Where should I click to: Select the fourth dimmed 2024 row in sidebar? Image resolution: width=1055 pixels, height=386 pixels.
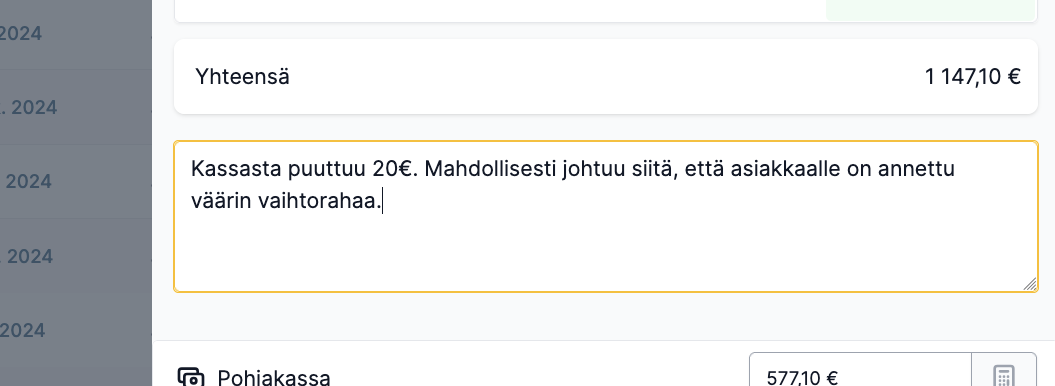[75, 256]
